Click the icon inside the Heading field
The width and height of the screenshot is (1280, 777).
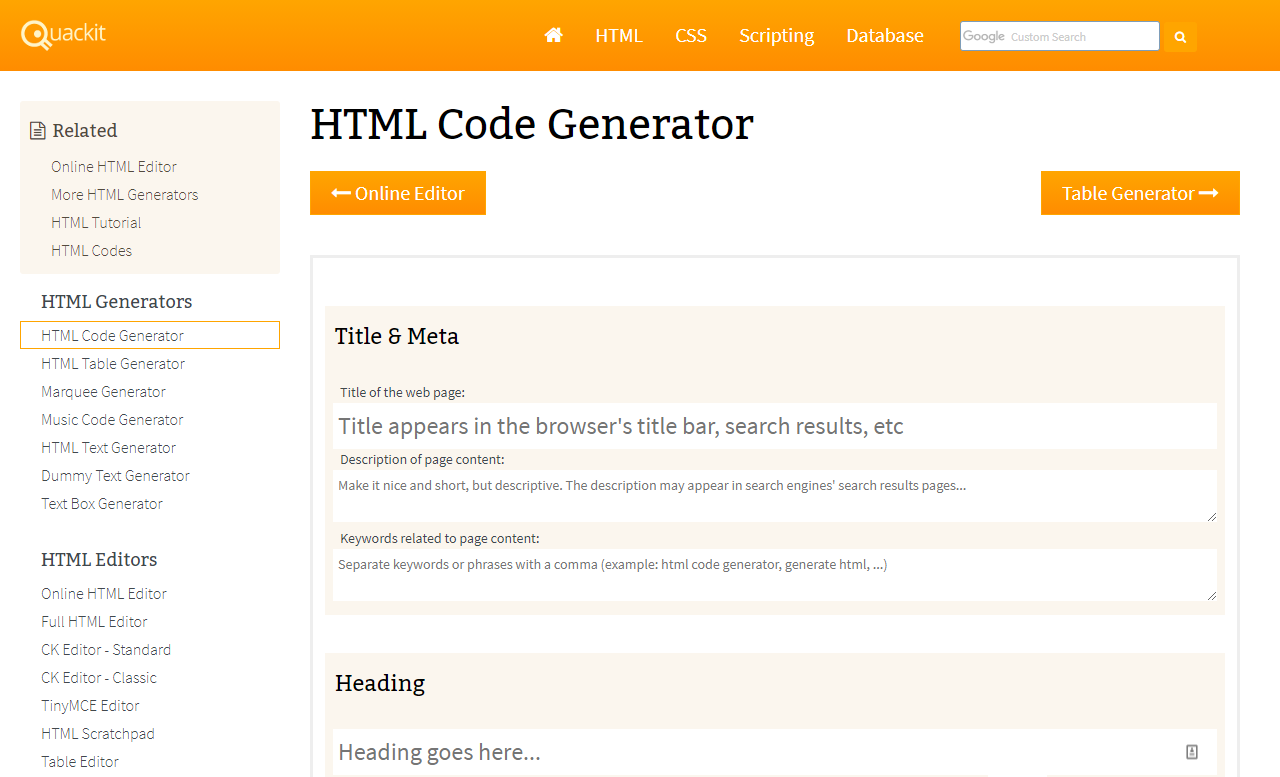[1192, 752]
